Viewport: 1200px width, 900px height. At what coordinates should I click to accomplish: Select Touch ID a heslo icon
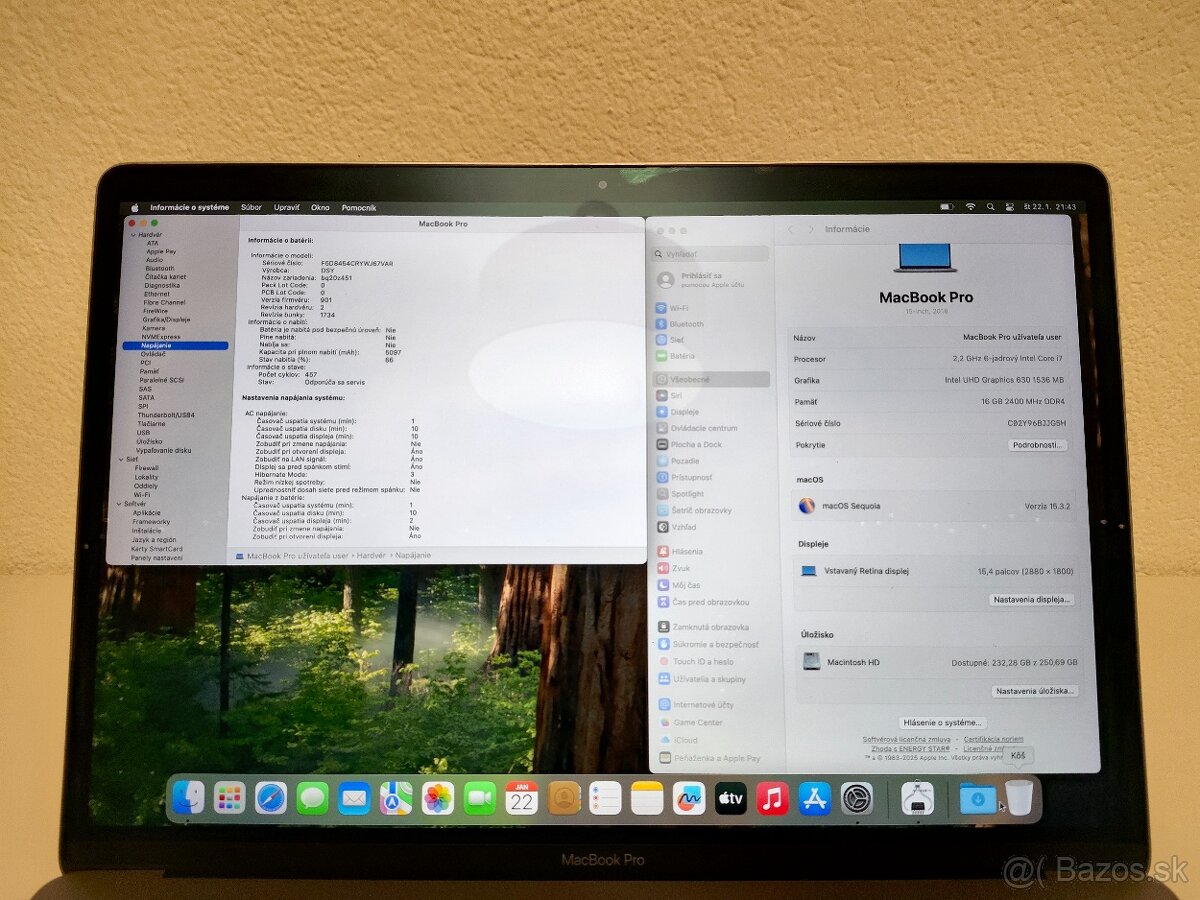(x=664, y=661)
